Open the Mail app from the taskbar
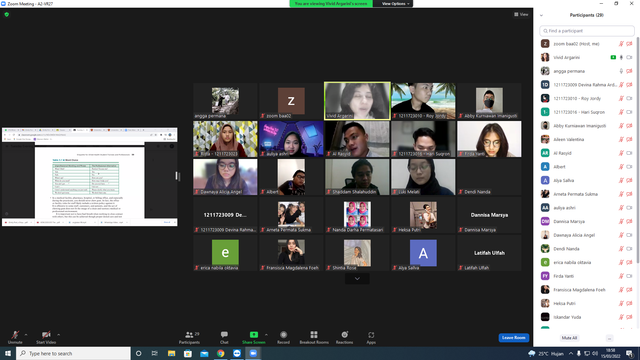This screenshot has height=360, width=640. point(204,353)
